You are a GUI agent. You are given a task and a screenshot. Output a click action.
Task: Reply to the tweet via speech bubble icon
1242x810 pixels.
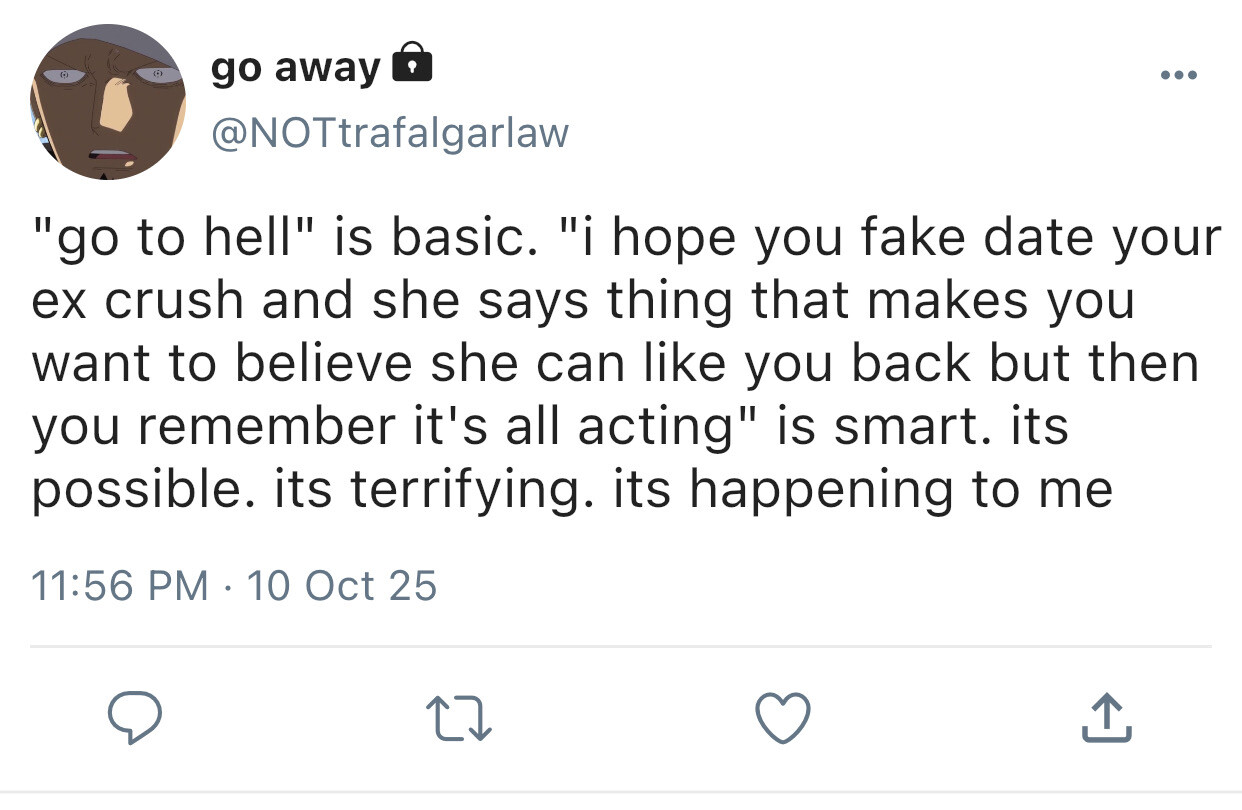pyautogui.click(x=138, y=718)
